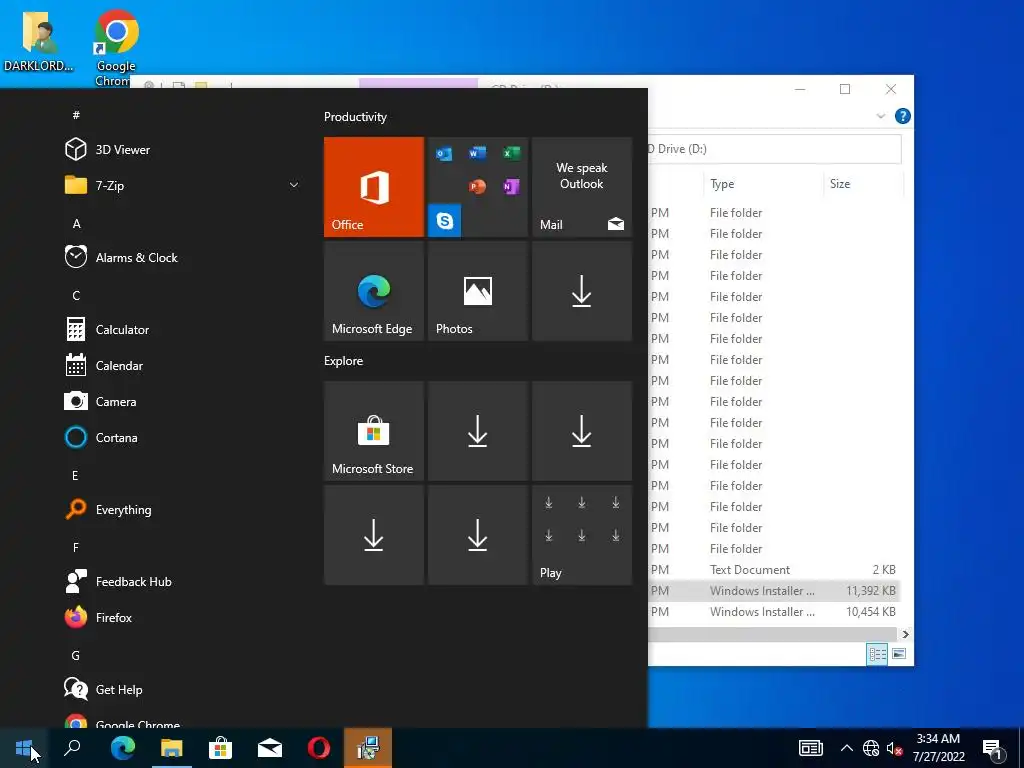Select the 10,454 KB Windows Installer row
The height and width of the screenshot is (768, 1024).
(775, 611)
